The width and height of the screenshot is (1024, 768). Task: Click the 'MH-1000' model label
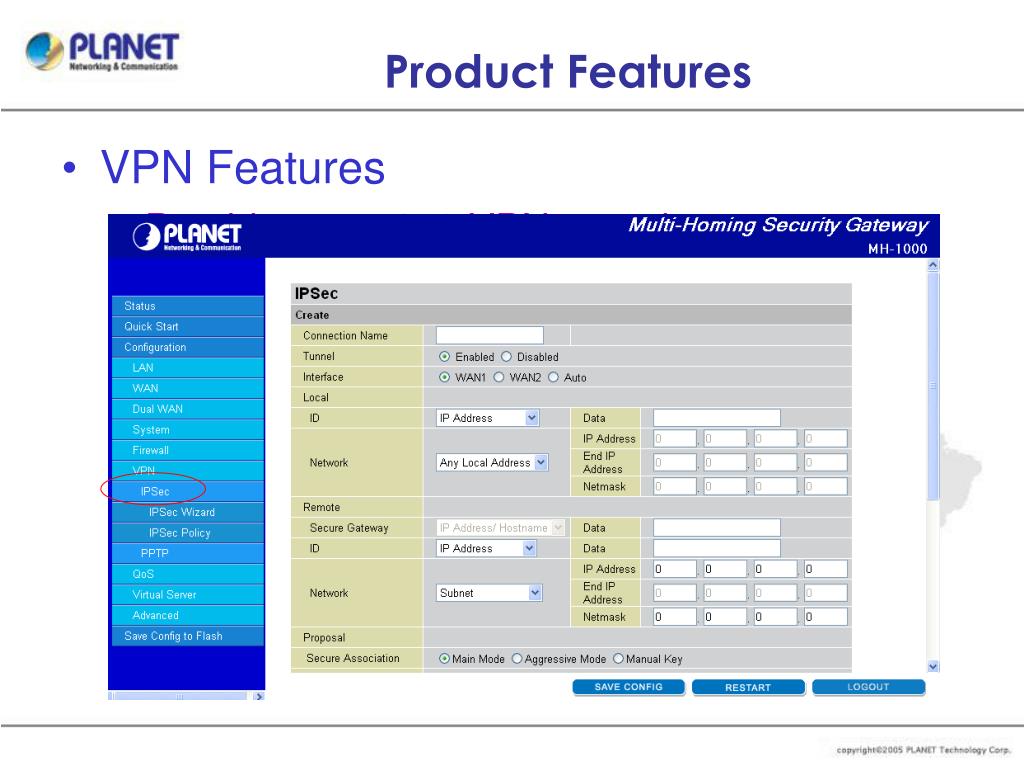897,249
